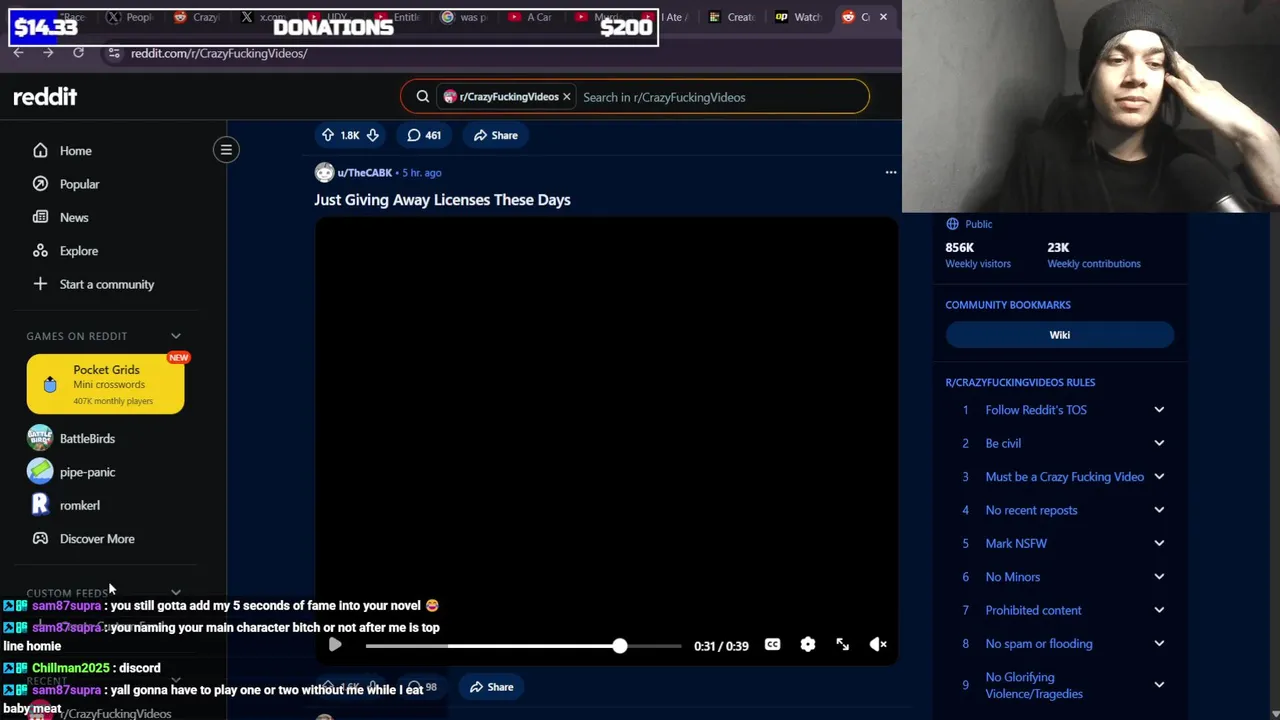Open the three-dot menu on TheCABK post
The width and height of the screenshot is (1280, 720).
[891, 172]
